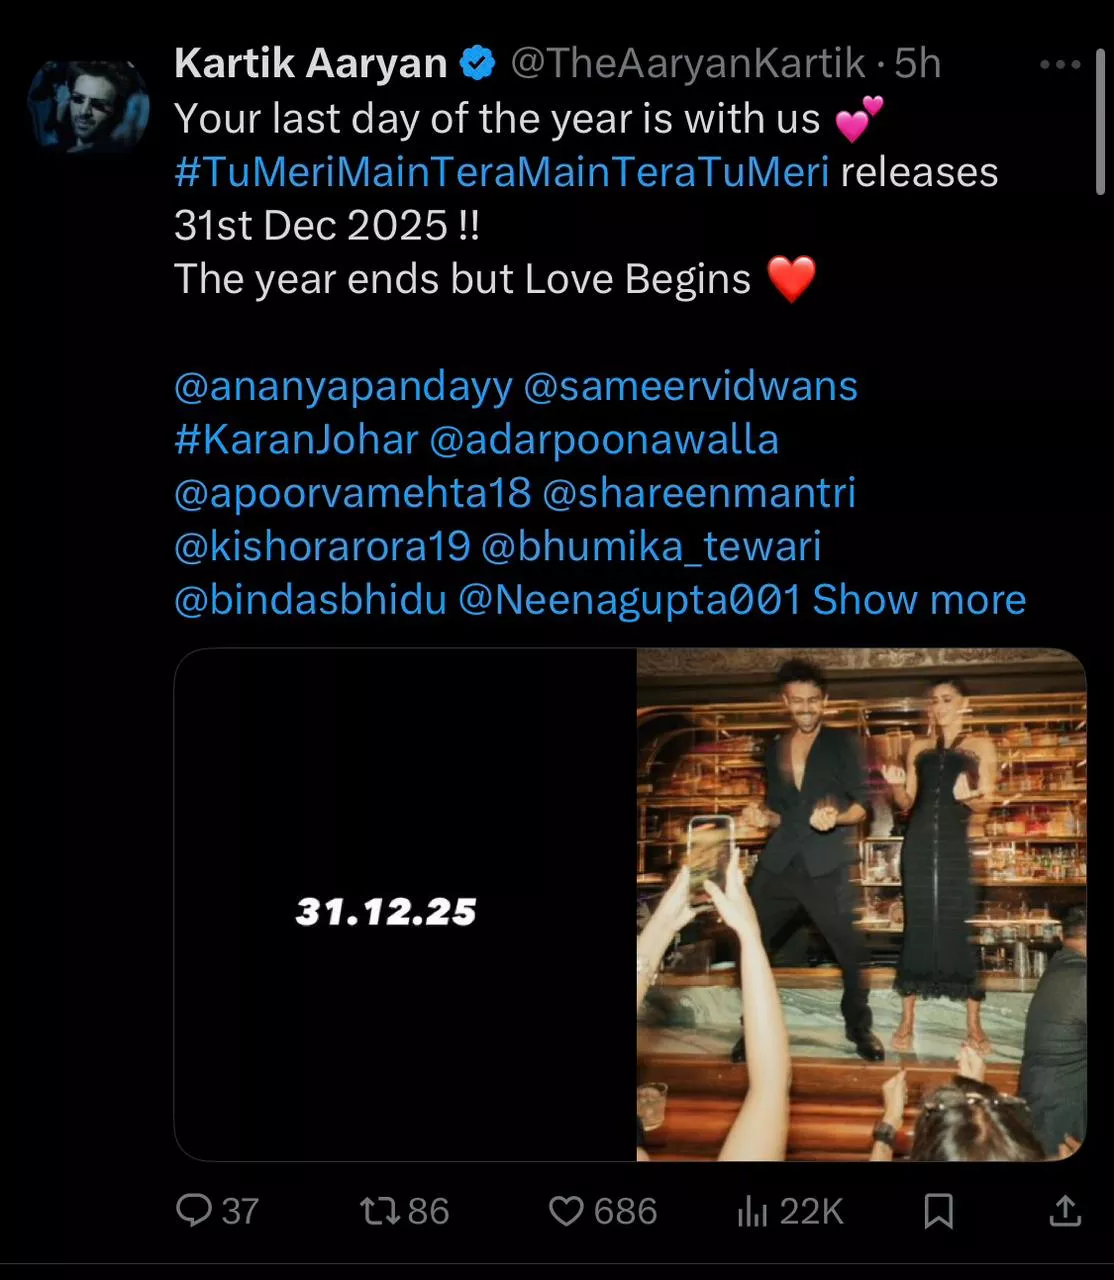Open the three-dot more options menu
This screenshot has width=1114, height=1280.
[x=1060, y=65]
